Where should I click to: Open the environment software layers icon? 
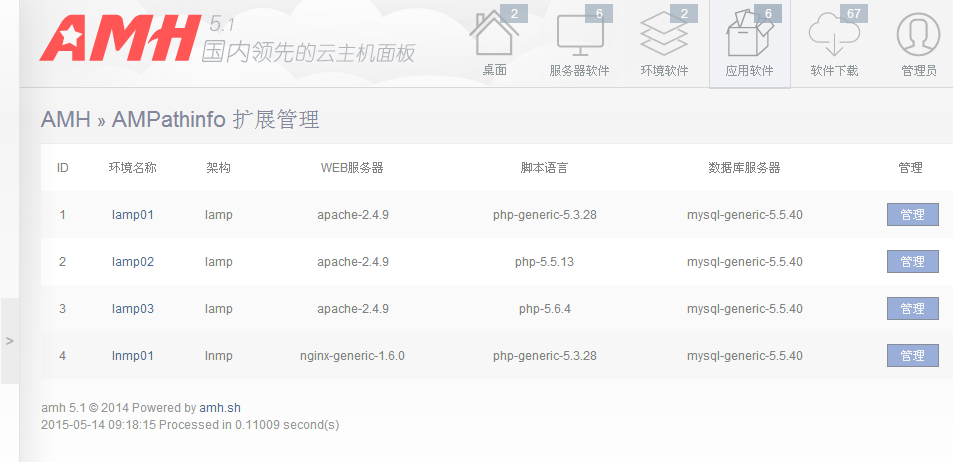[664, 36]
